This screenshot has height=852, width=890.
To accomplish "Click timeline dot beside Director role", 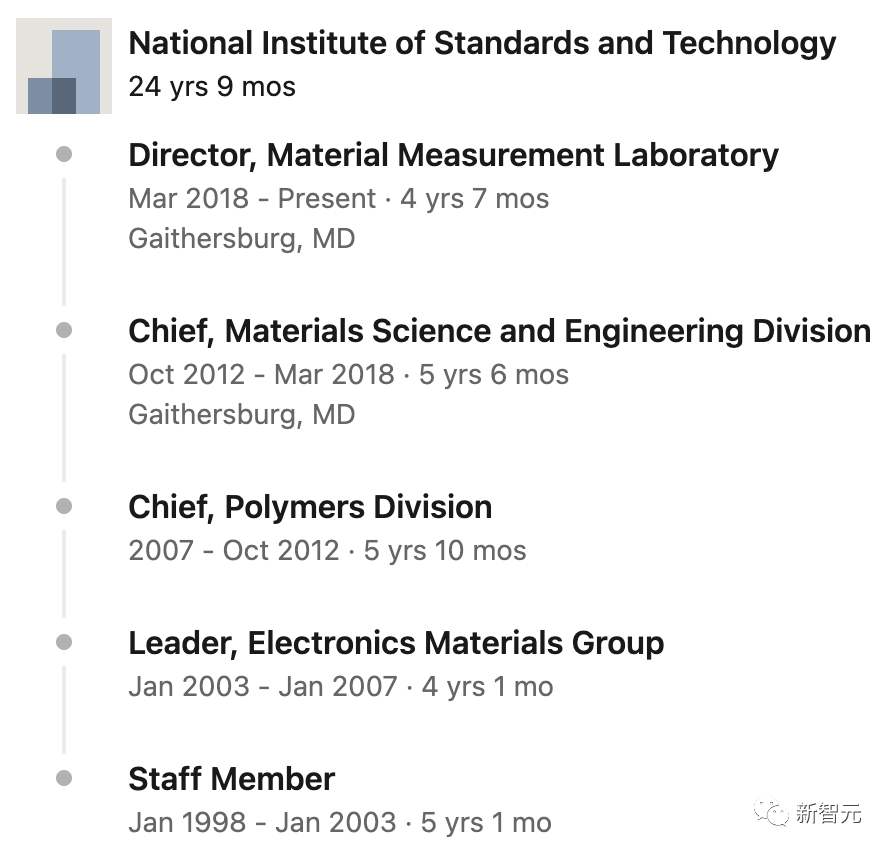I will [64, 154].
